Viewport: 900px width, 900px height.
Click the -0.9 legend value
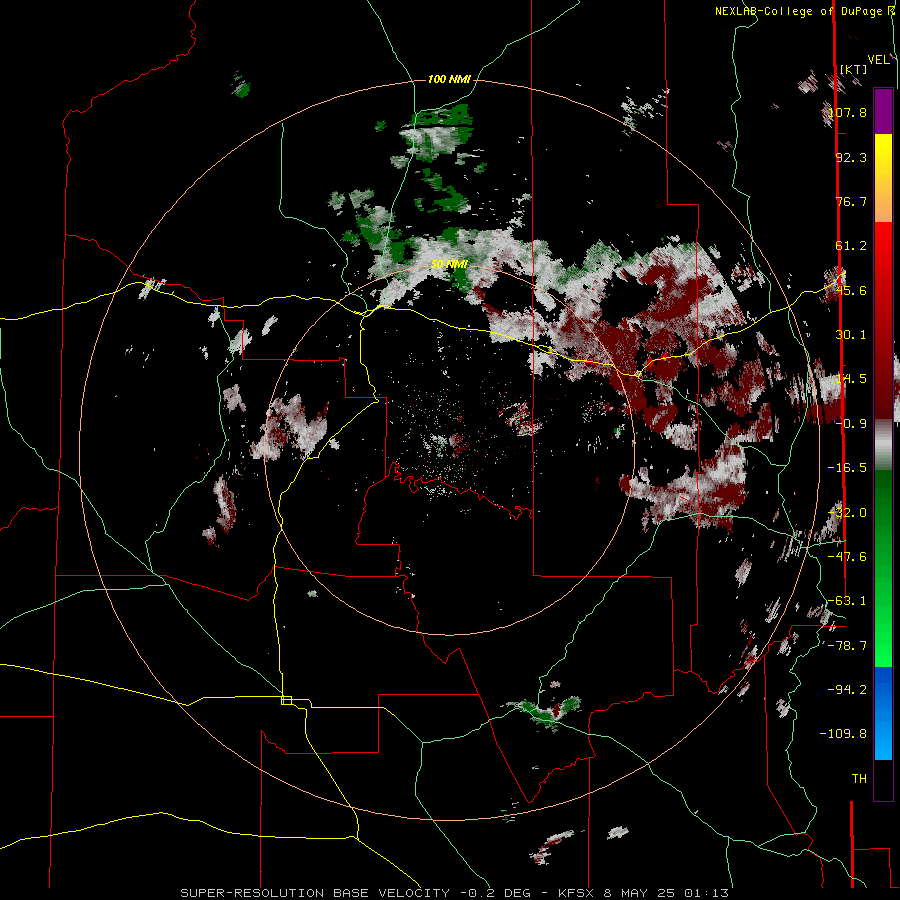[851, 424]
